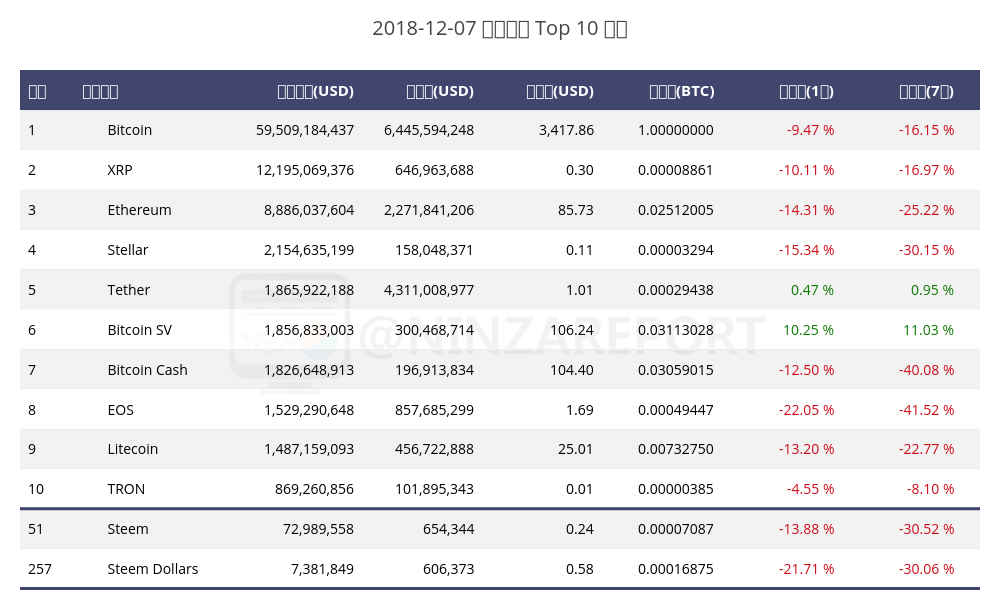This screenshot has height=610, width=1000.
Task: Select Bitcoin SV price 106.24
Action: point(572,330)
